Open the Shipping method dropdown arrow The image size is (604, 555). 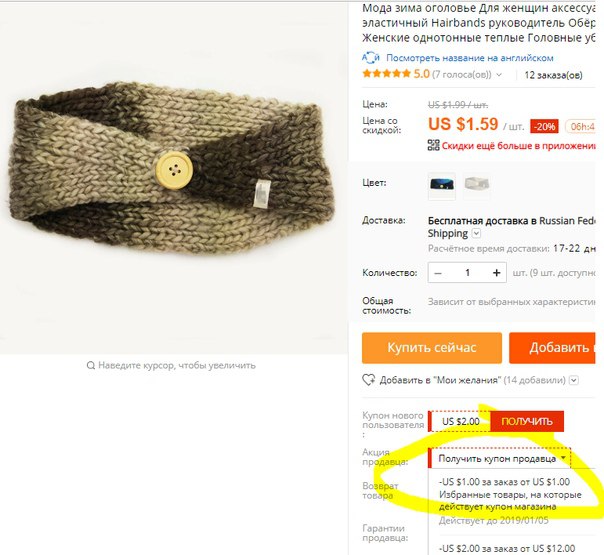tap(476, 233)
